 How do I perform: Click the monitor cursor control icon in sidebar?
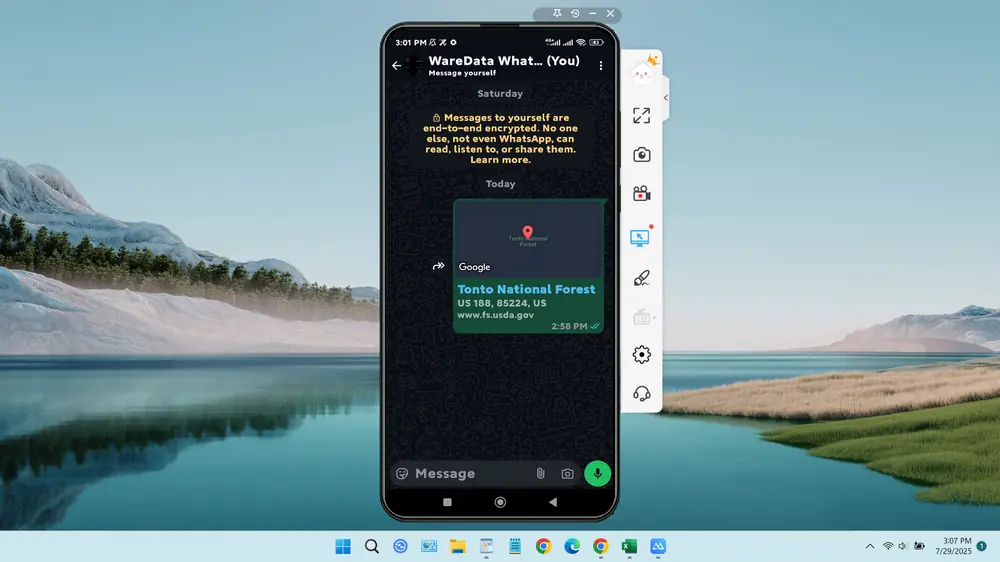click(x=640, y=237)
